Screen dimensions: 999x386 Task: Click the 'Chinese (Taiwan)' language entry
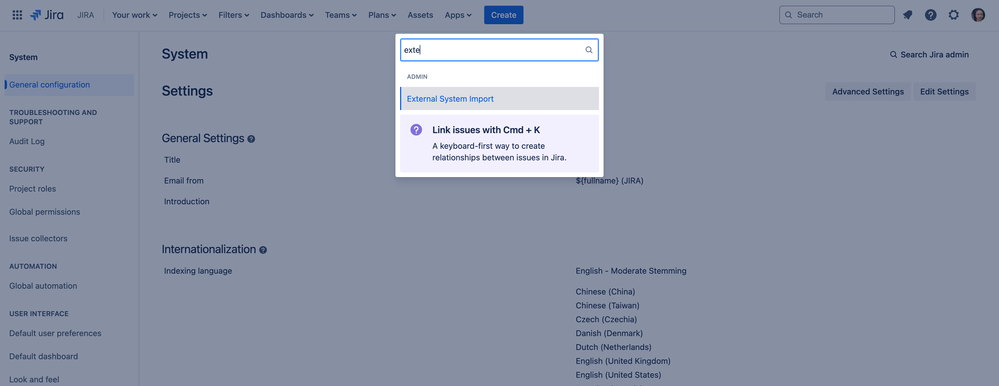click(x=608, y=306)
